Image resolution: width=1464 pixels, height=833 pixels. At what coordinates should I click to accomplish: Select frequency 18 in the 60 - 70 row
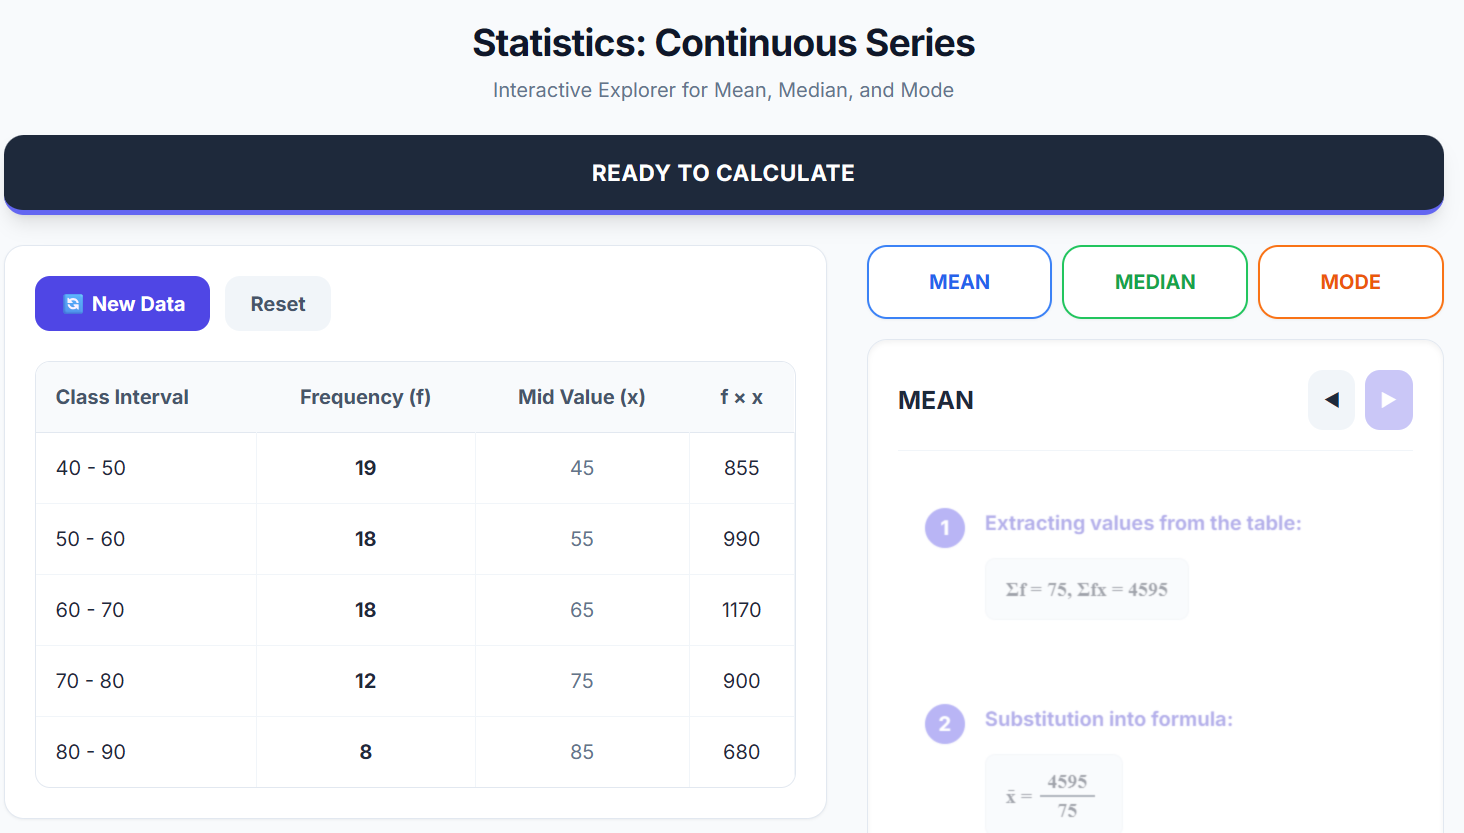365,610
